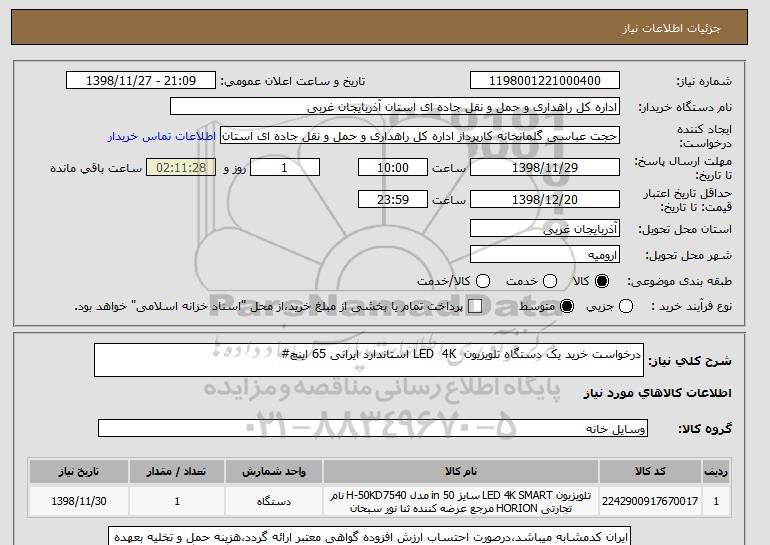Screen dimensions: 770x545
Task: Click the days remaining field showing 1
Action: click(285, 167)
